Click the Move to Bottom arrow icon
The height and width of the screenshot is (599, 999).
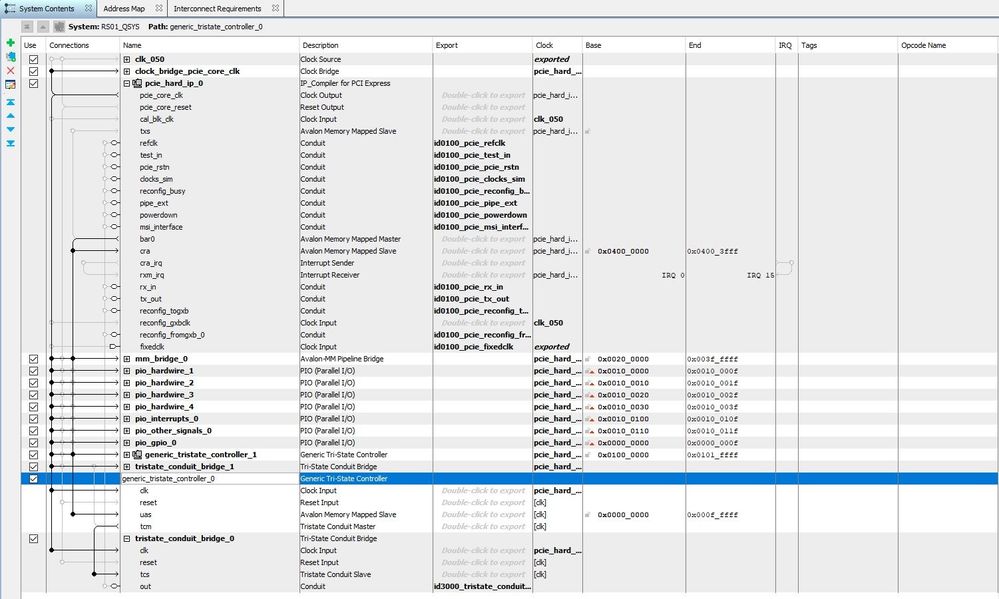10,143
